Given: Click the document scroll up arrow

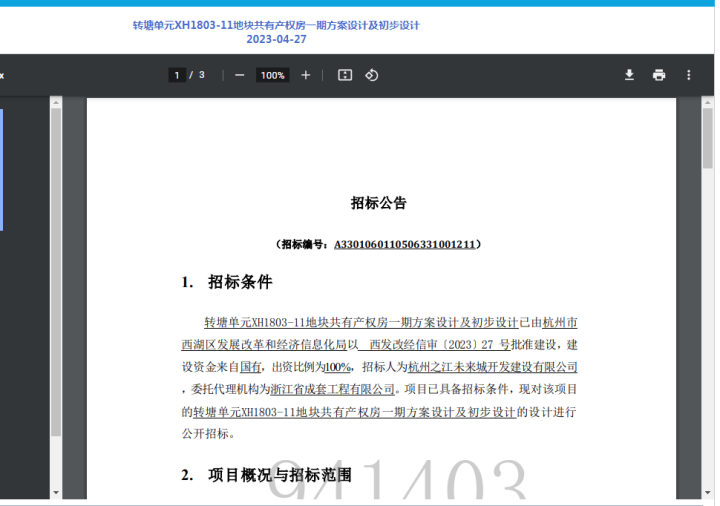Looking at the screenshot, I should 708,103.
